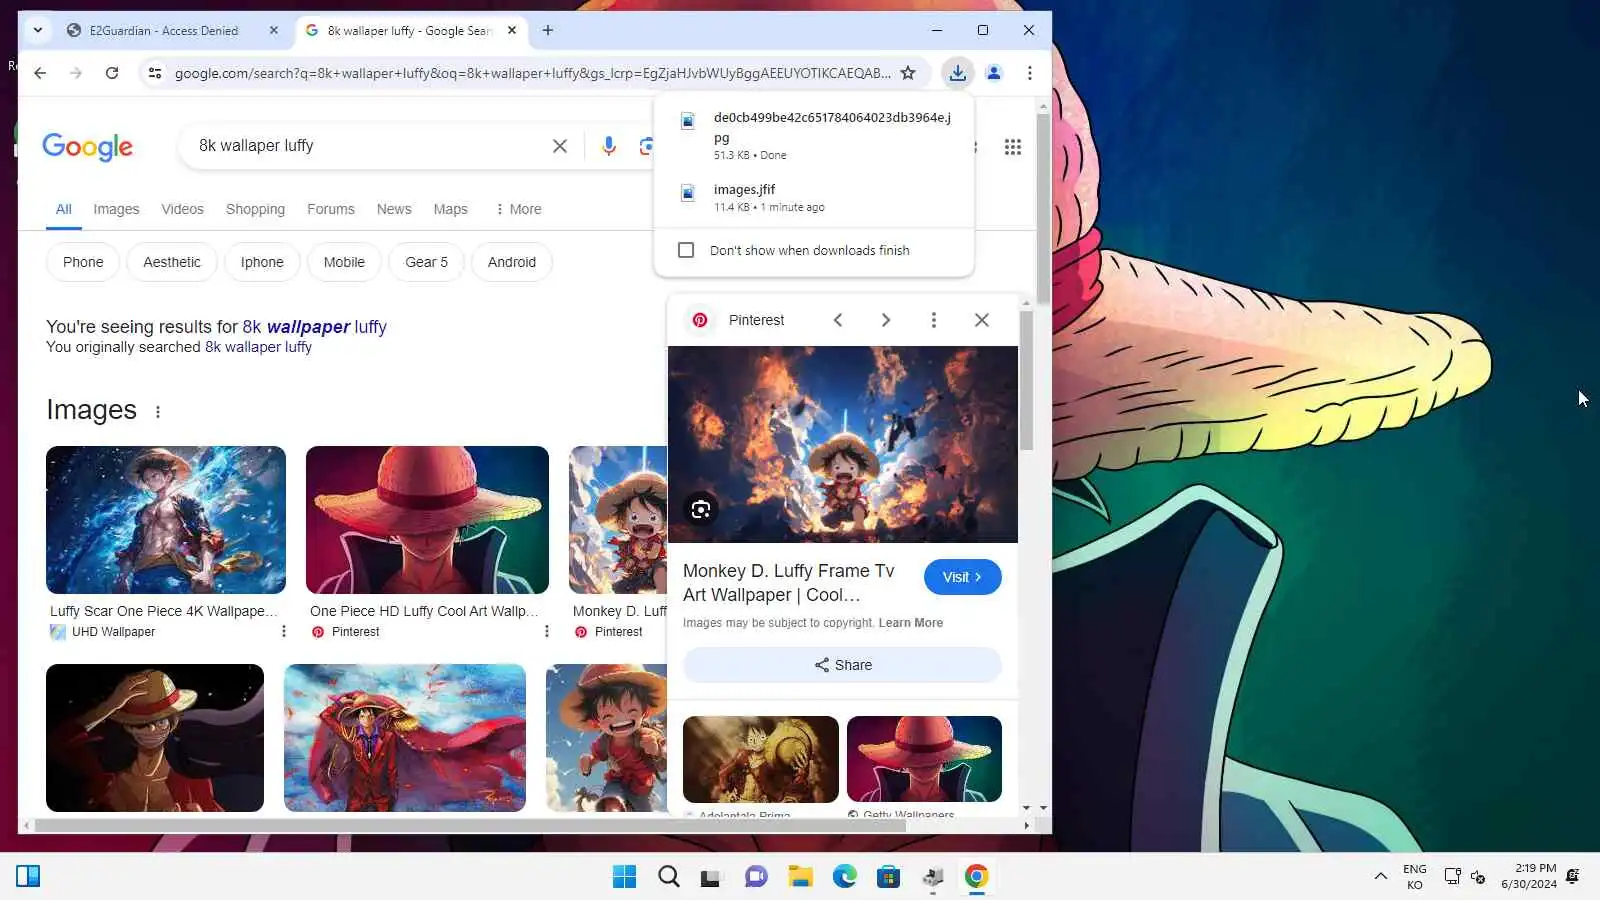Open Microsoft Store from taskbar
This screenshot has height=900, width=1600.
click(888, 877)
